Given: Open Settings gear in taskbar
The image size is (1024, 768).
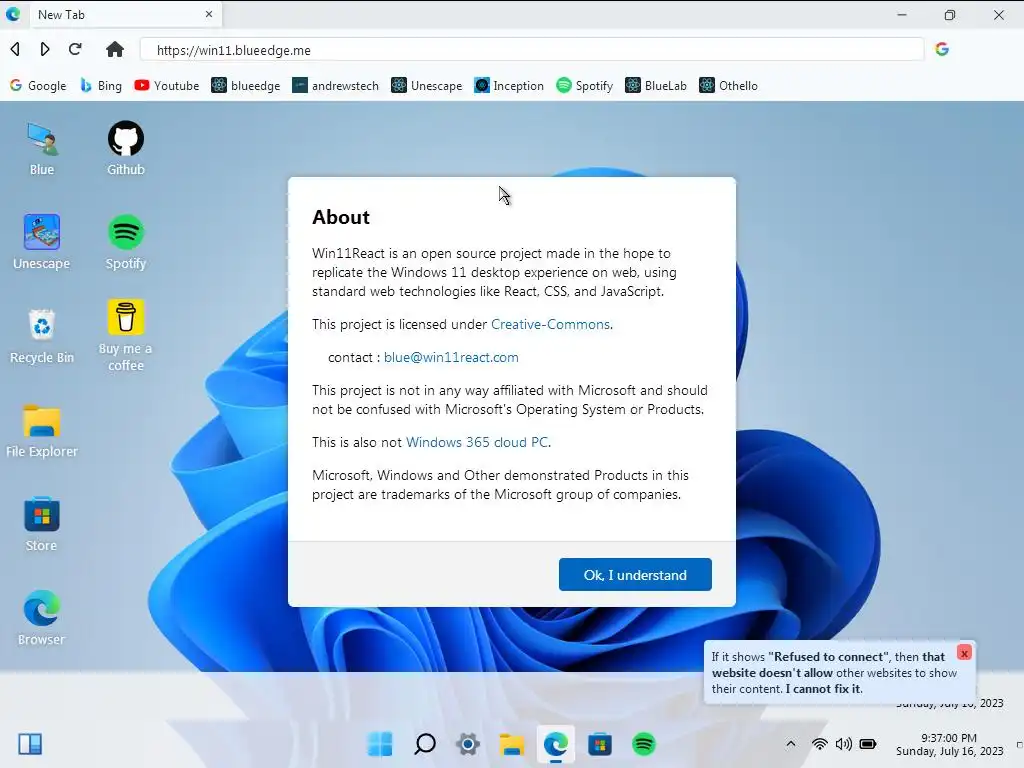Looking at the screenshot, I should point(468,744).
